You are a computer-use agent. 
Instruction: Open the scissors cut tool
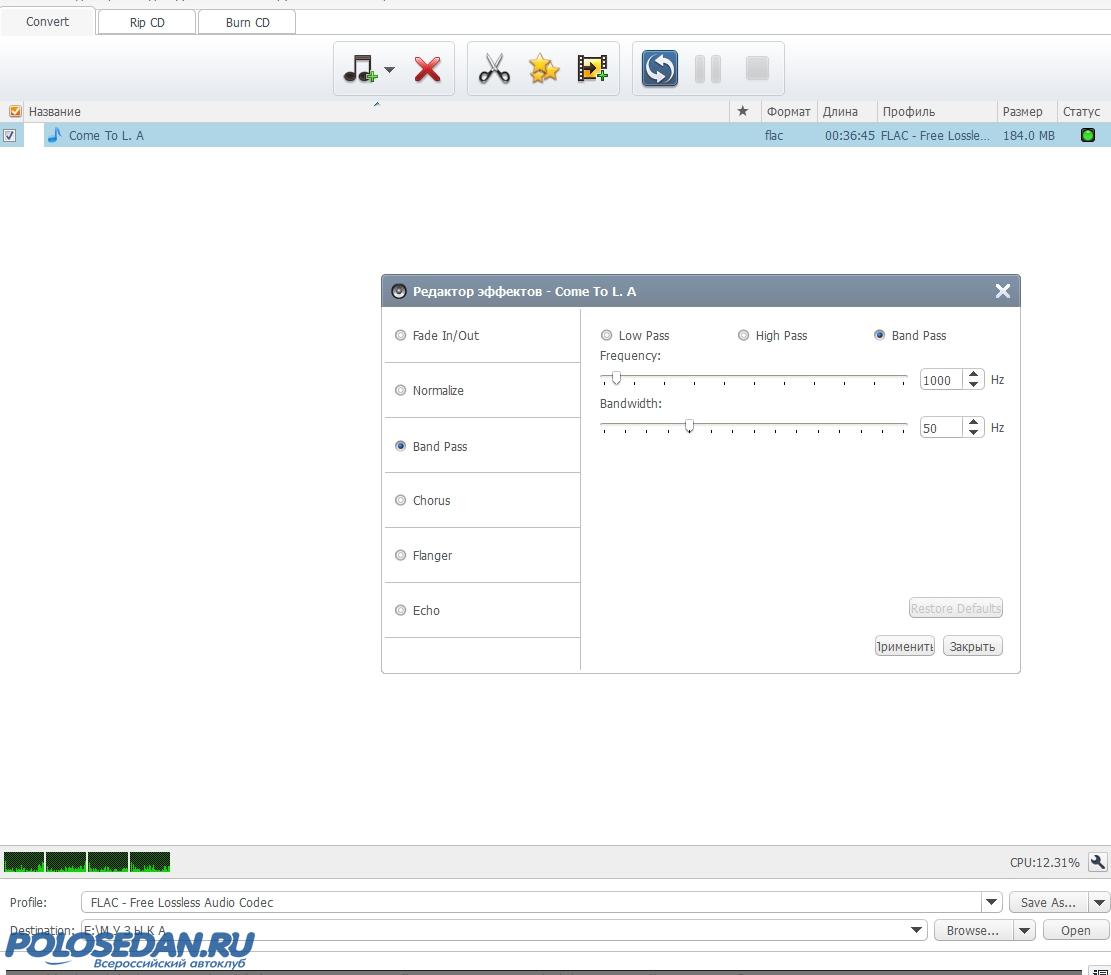[494, 69]
